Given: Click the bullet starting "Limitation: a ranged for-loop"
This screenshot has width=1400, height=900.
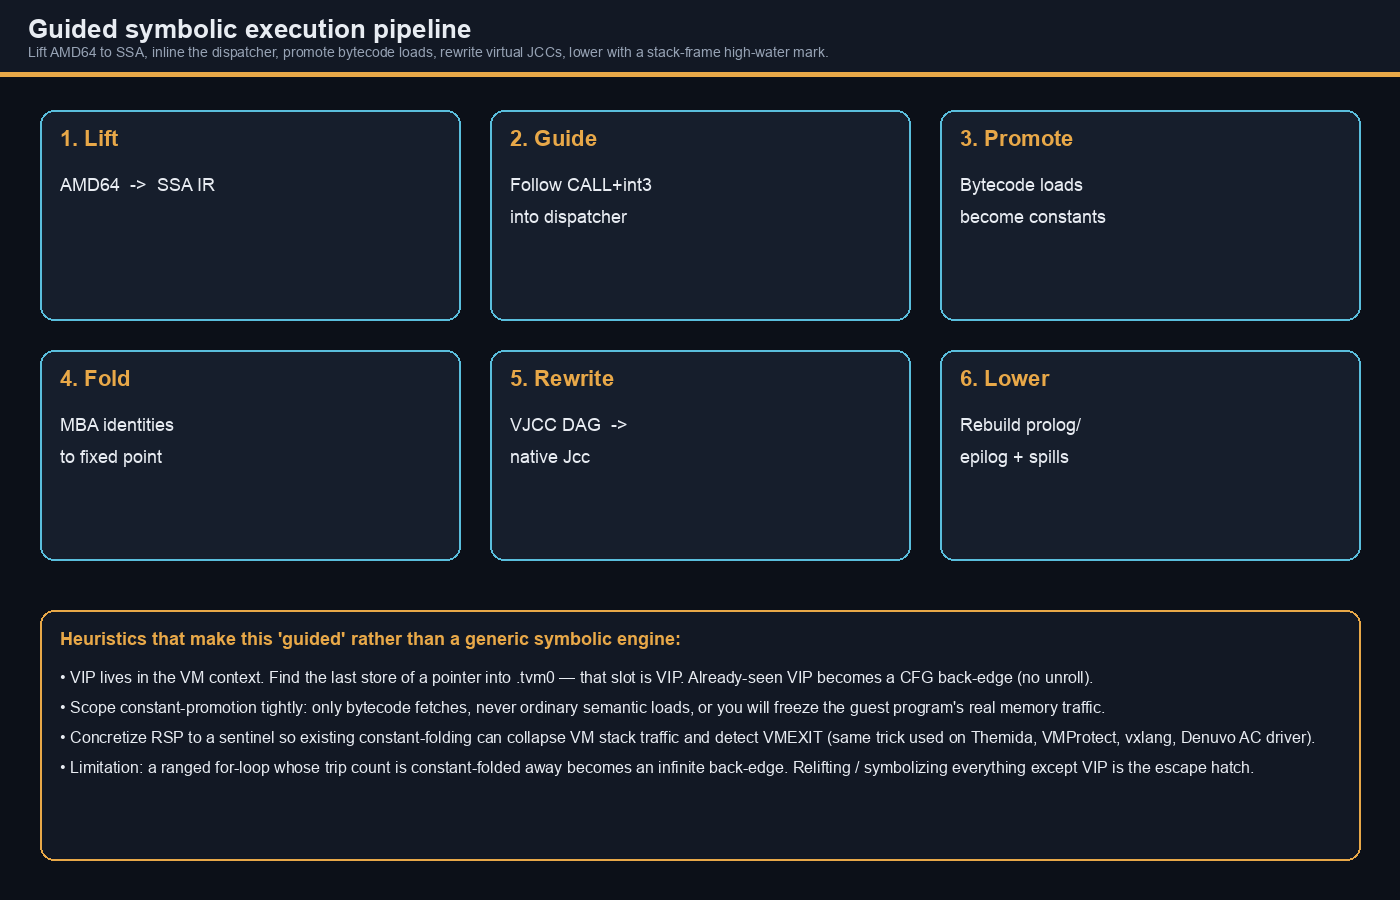Looking at the screenshot, I should coord(657,767).
